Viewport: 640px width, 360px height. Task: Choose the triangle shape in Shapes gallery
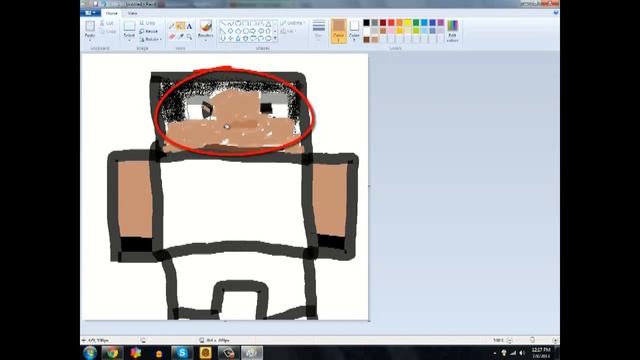coord(269,24)
